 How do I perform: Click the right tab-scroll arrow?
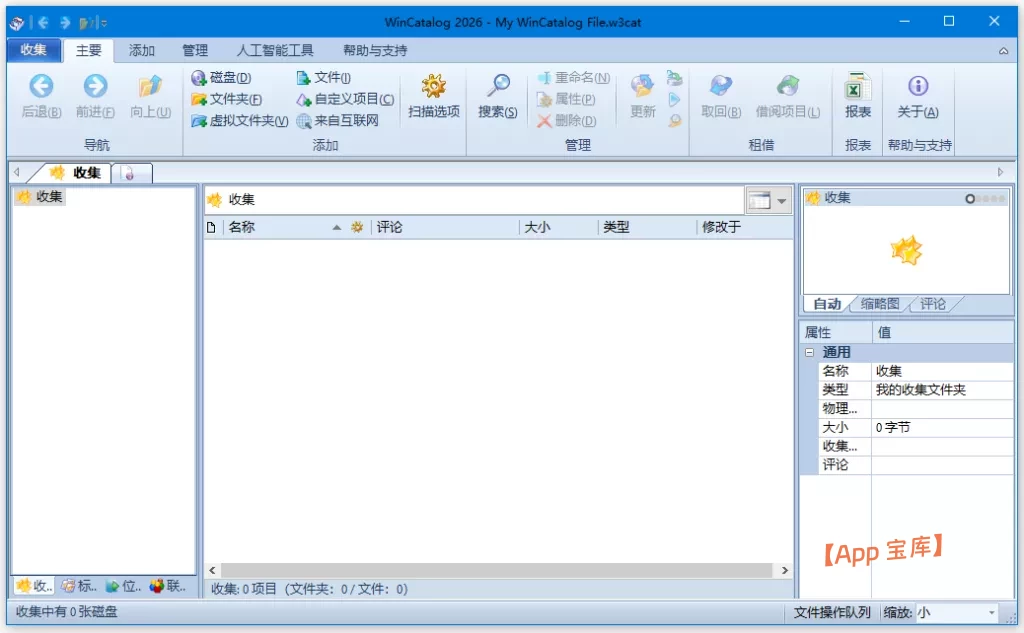1000,172
